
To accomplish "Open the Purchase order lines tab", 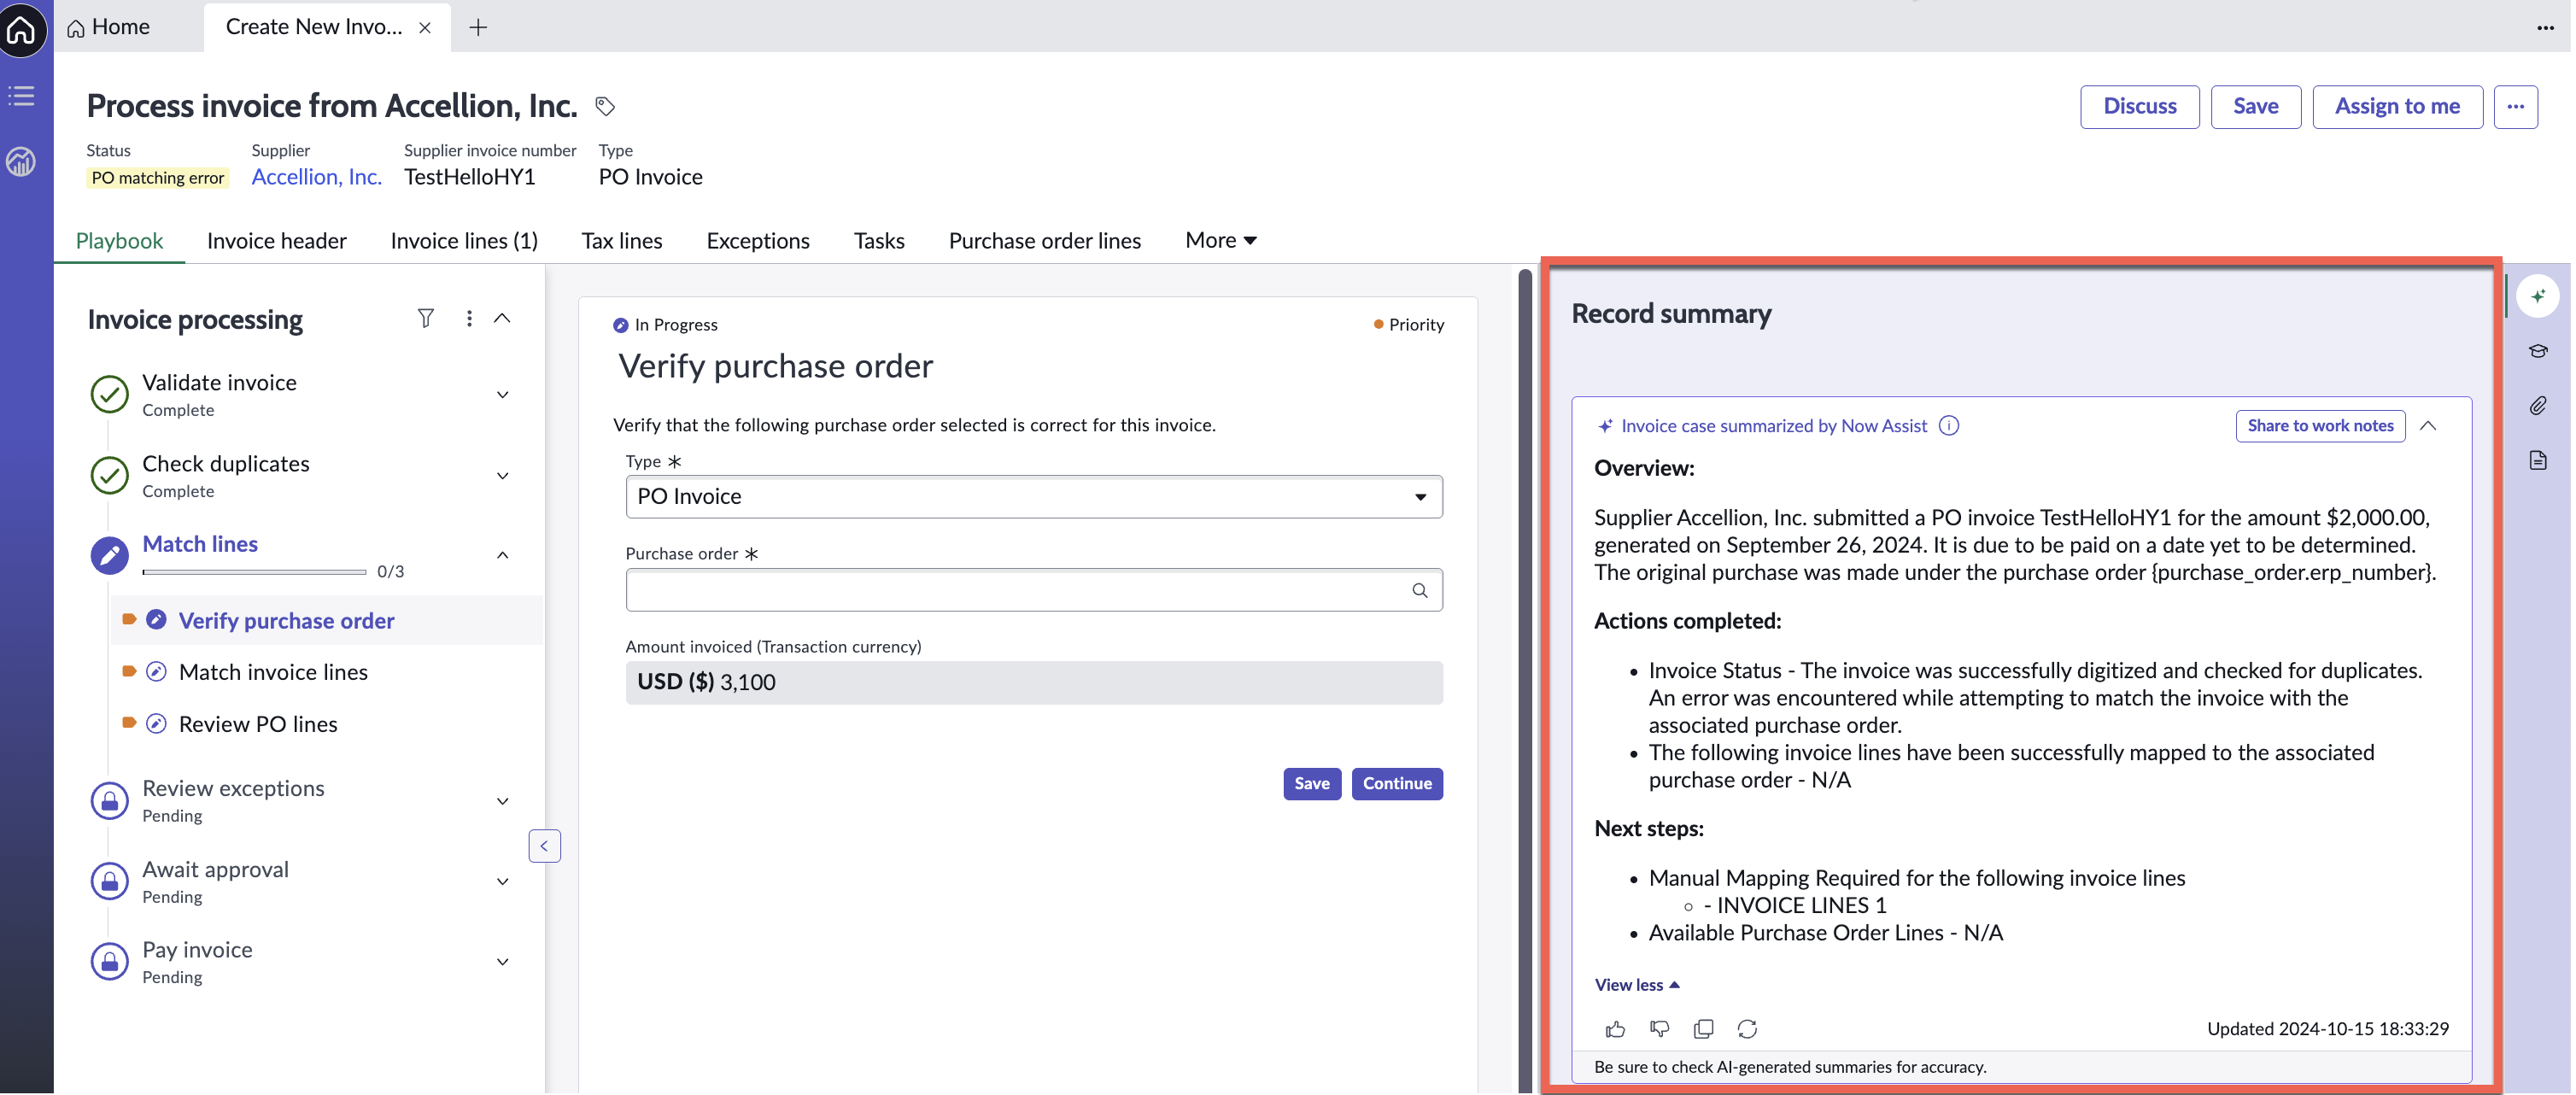I will pyautogui.click(x=1044, y=240).
